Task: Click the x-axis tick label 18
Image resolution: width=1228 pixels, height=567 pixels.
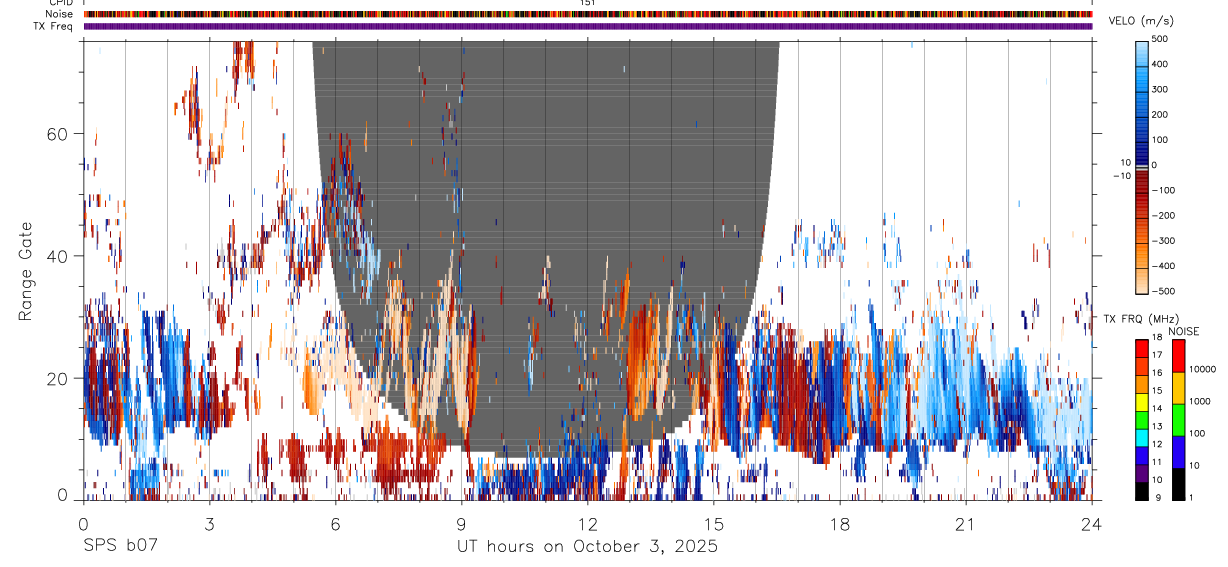Action: (x=840, y=523)
